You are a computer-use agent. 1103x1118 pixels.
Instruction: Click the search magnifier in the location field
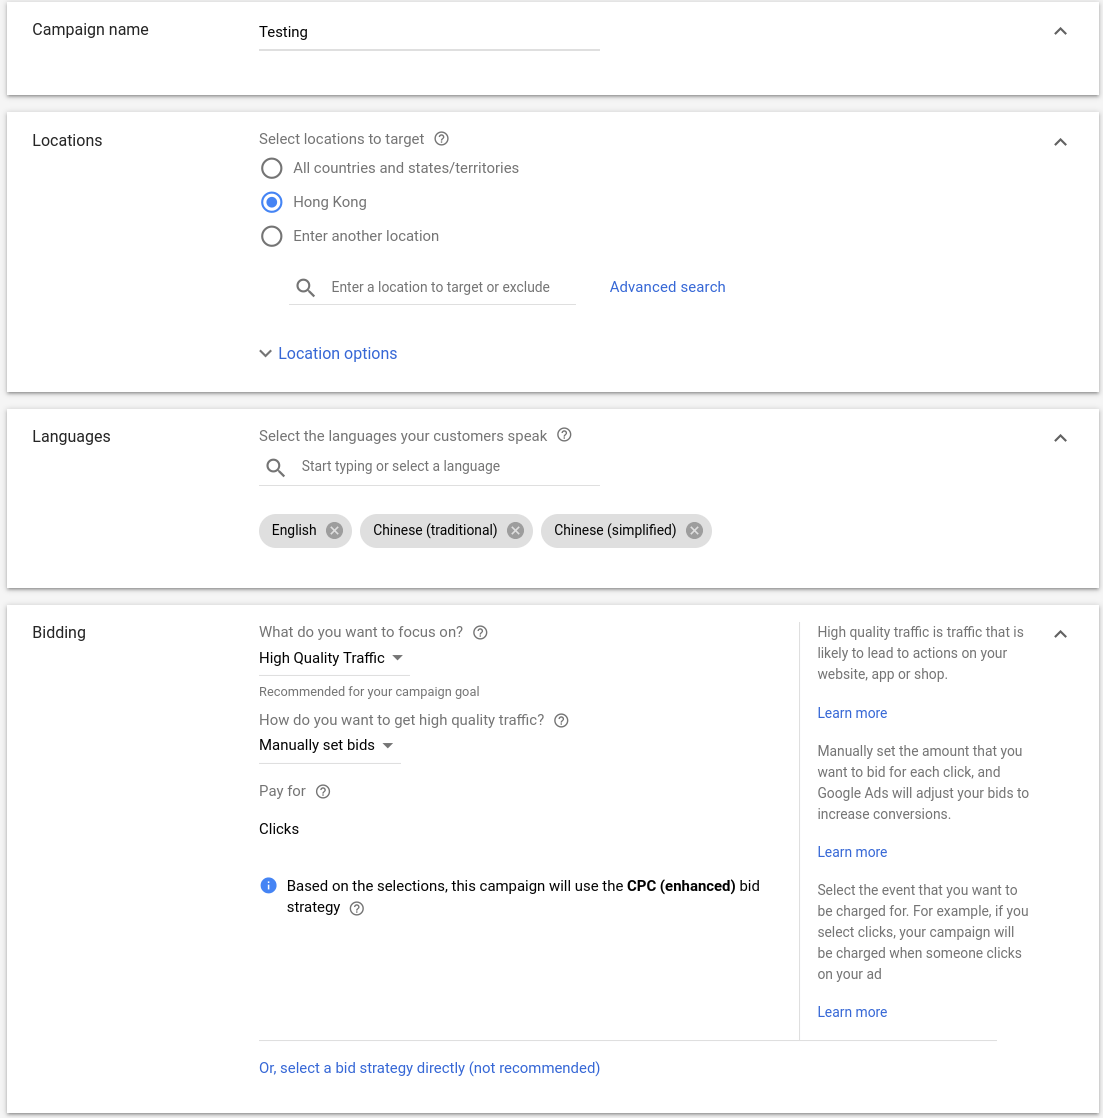[x=306, y=287]
